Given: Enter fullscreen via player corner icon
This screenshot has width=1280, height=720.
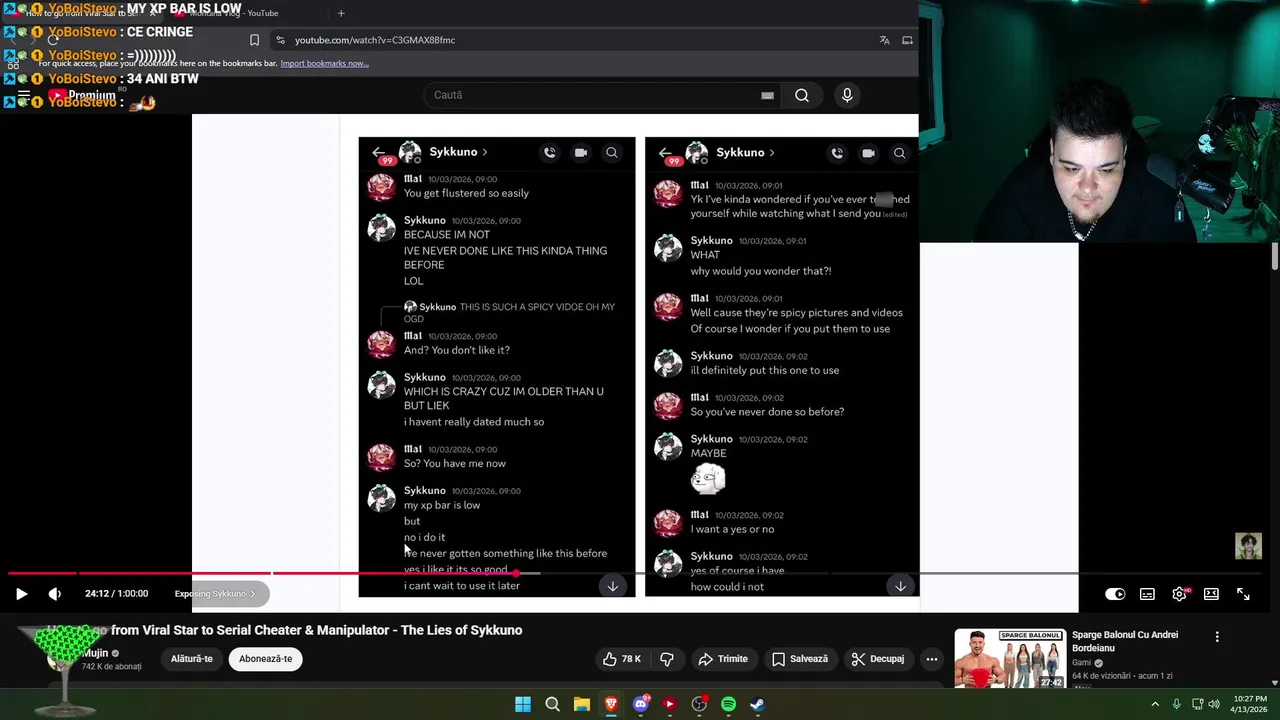Looking at the screenshot, I should (1243, 594).
